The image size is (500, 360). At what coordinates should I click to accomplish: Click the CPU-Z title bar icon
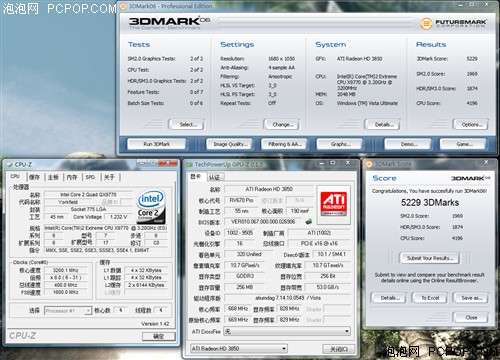coord(10,164)
